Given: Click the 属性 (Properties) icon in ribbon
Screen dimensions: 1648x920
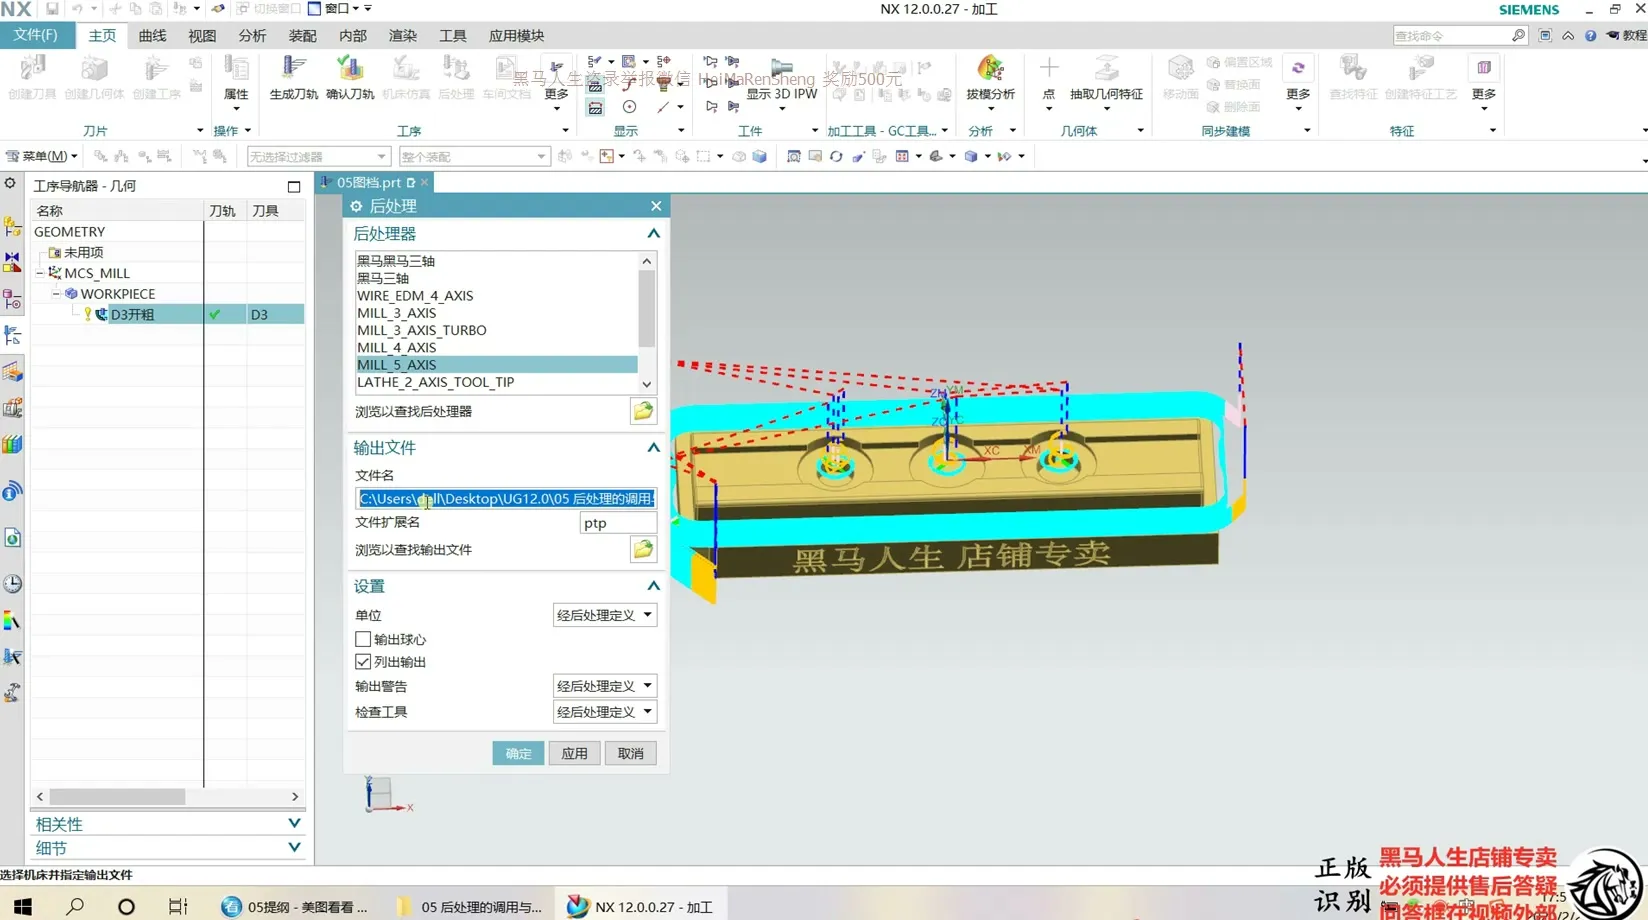Looking at the screenshot, I should coord(236,77).
